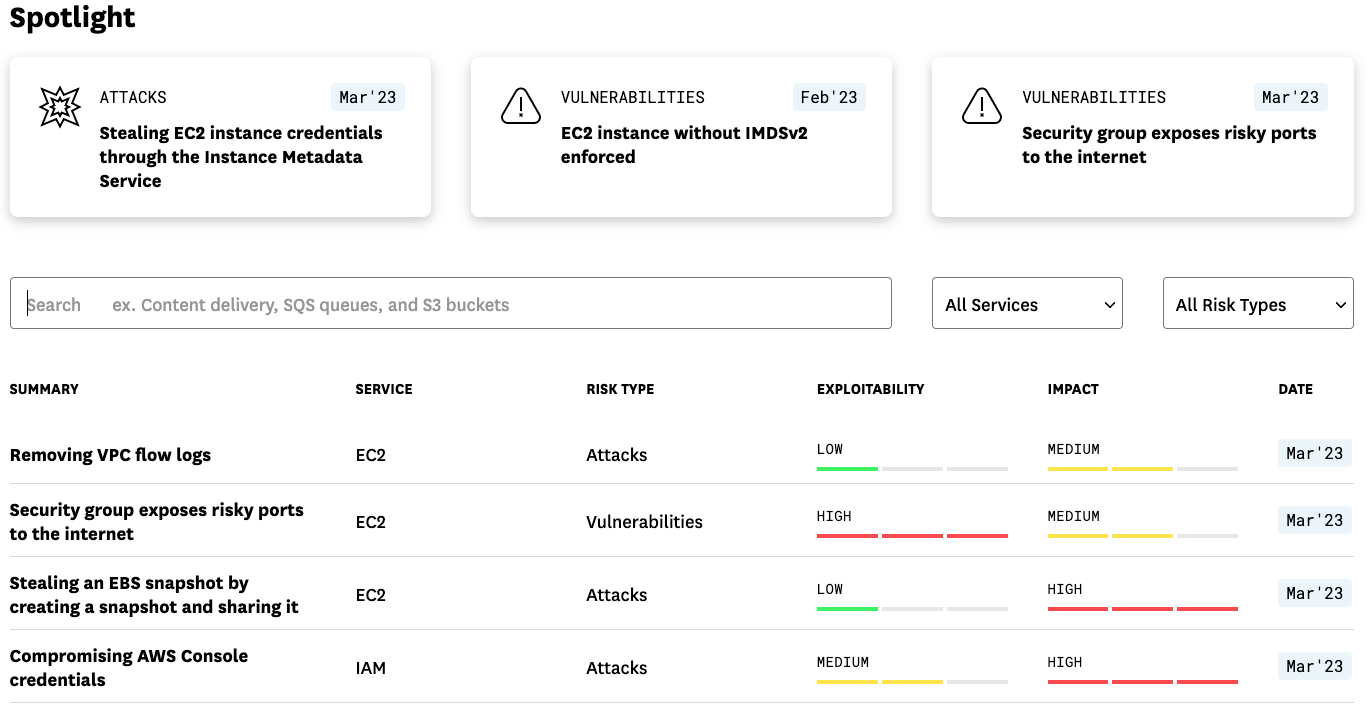Click ATTACKS label on first Spotlight card

(133, 97)
